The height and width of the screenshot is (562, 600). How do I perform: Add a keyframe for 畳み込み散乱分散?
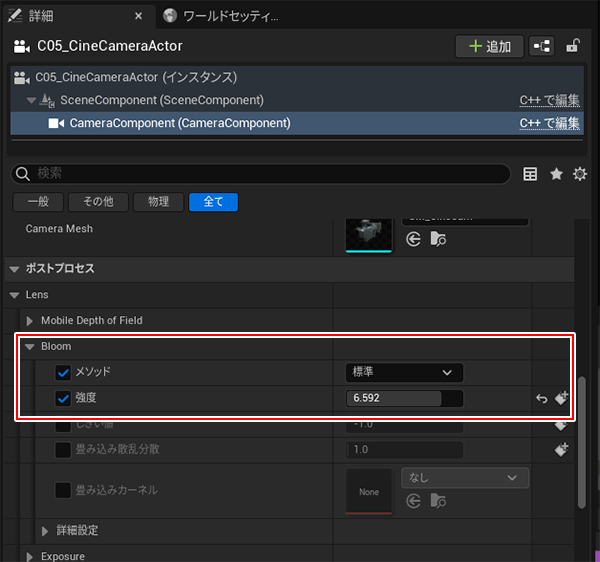[x=561, y=449]
